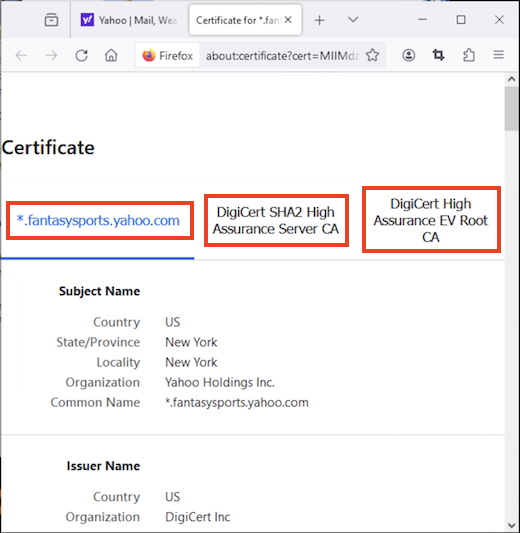
Task: Minimize the Firefox window
Action: tap(422, 20)
